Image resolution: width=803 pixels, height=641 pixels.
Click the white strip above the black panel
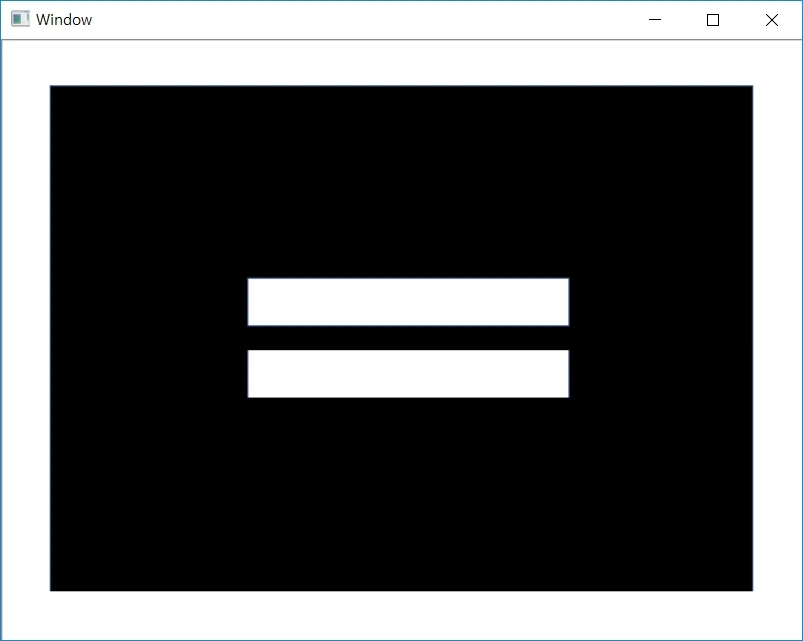(x=400, y=63)
